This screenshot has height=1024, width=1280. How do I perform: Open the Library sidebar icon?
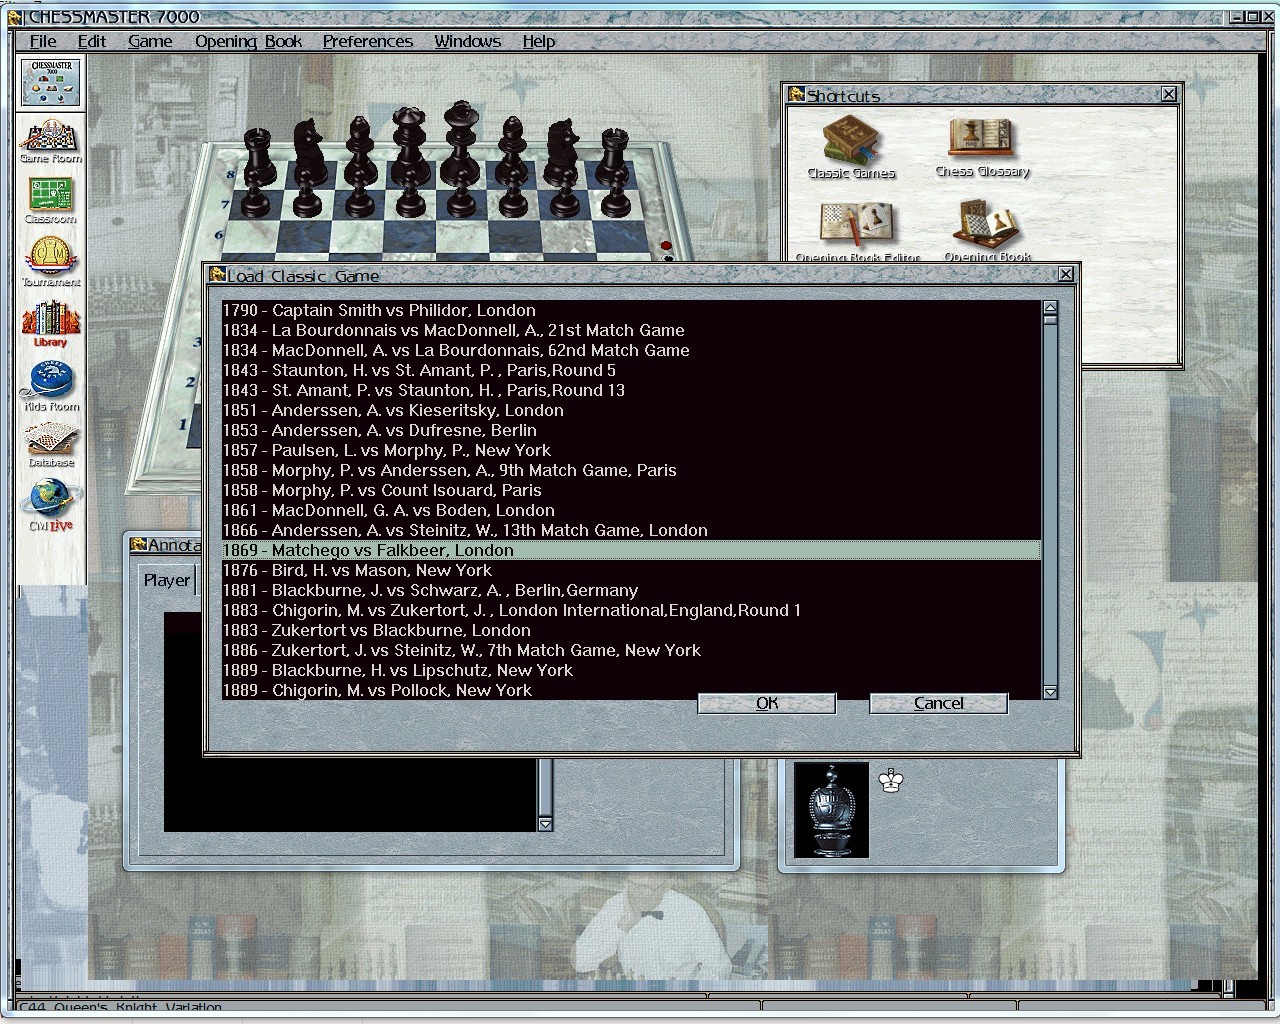click(50, 323)
